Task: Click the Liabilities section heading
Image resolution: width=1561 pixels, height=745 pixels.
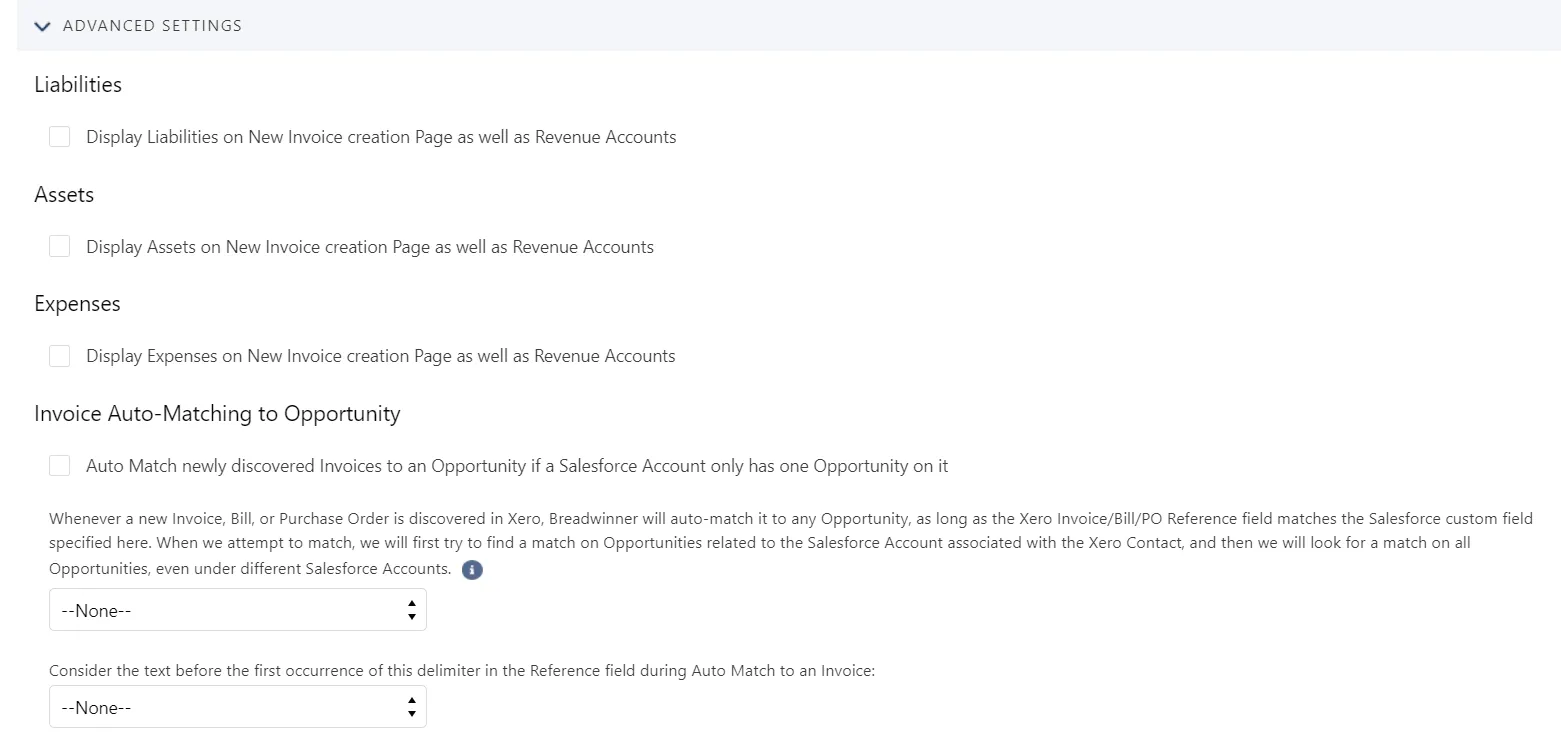Action: [78, 85]
